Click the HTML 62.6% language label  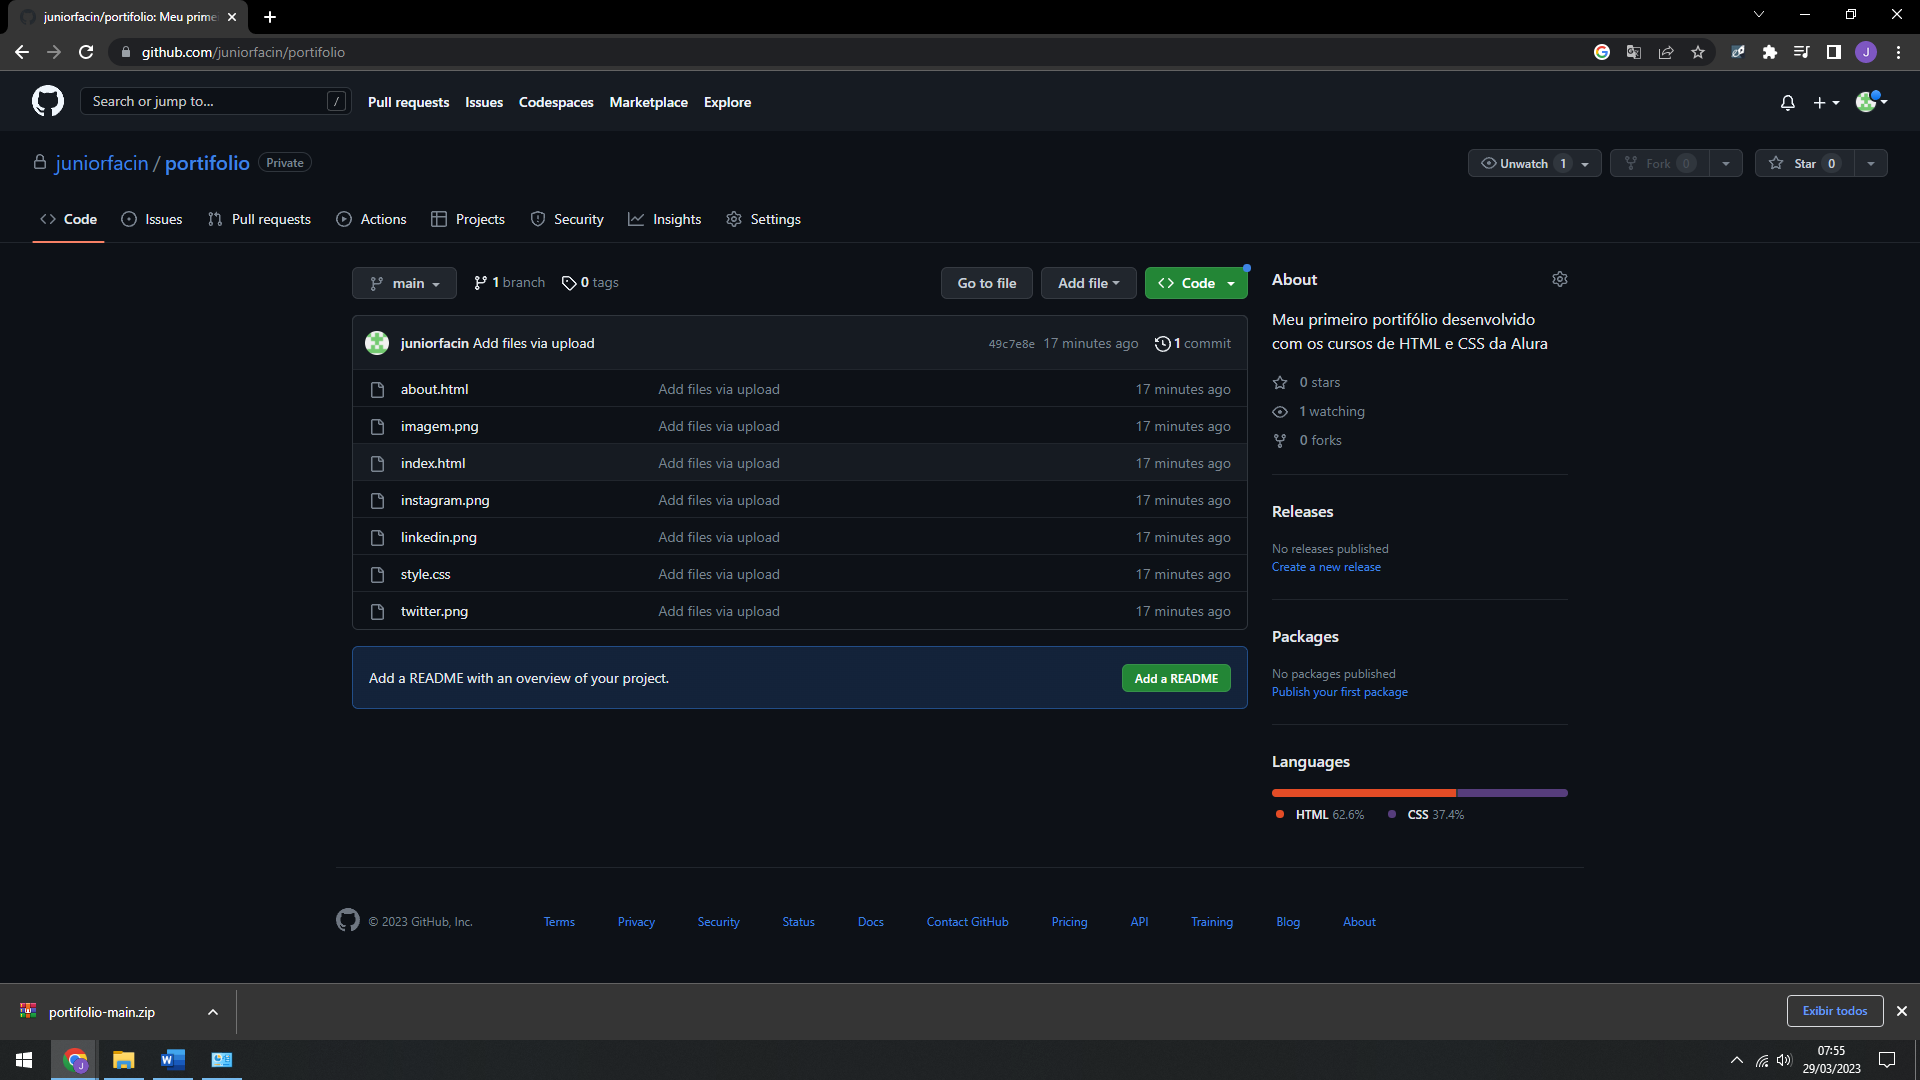[x=1320, y=815]
